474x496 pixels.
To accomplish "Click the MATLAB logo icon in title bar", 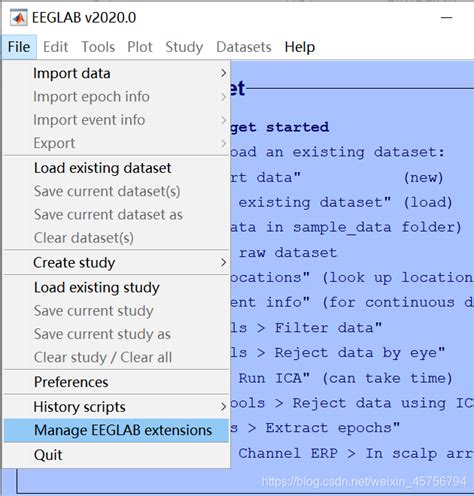I will [18, 18].
